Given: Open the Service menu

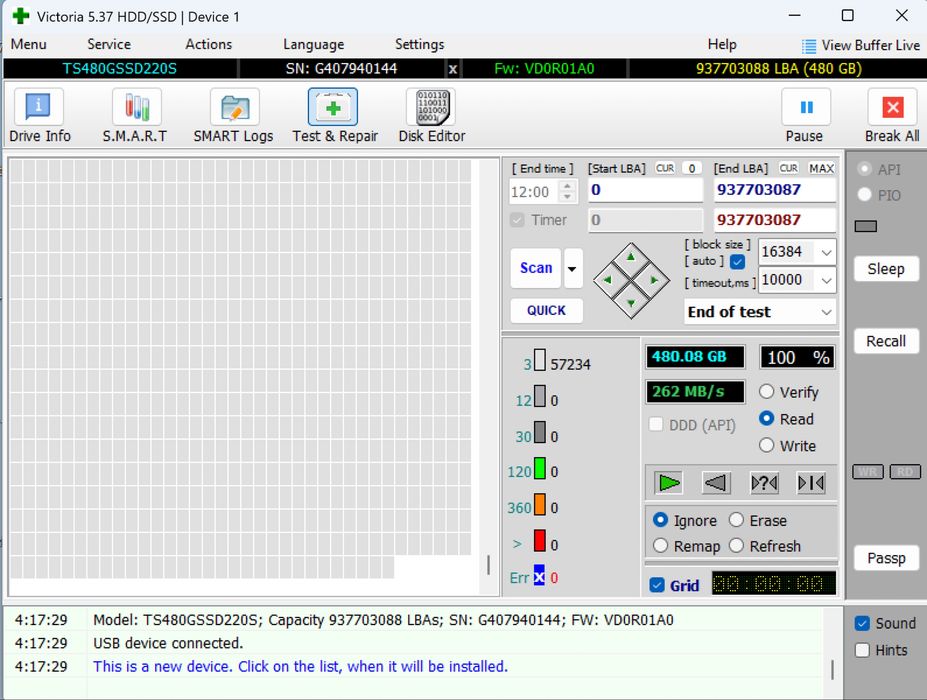Looking at the screenshot, I should (109, 44).
